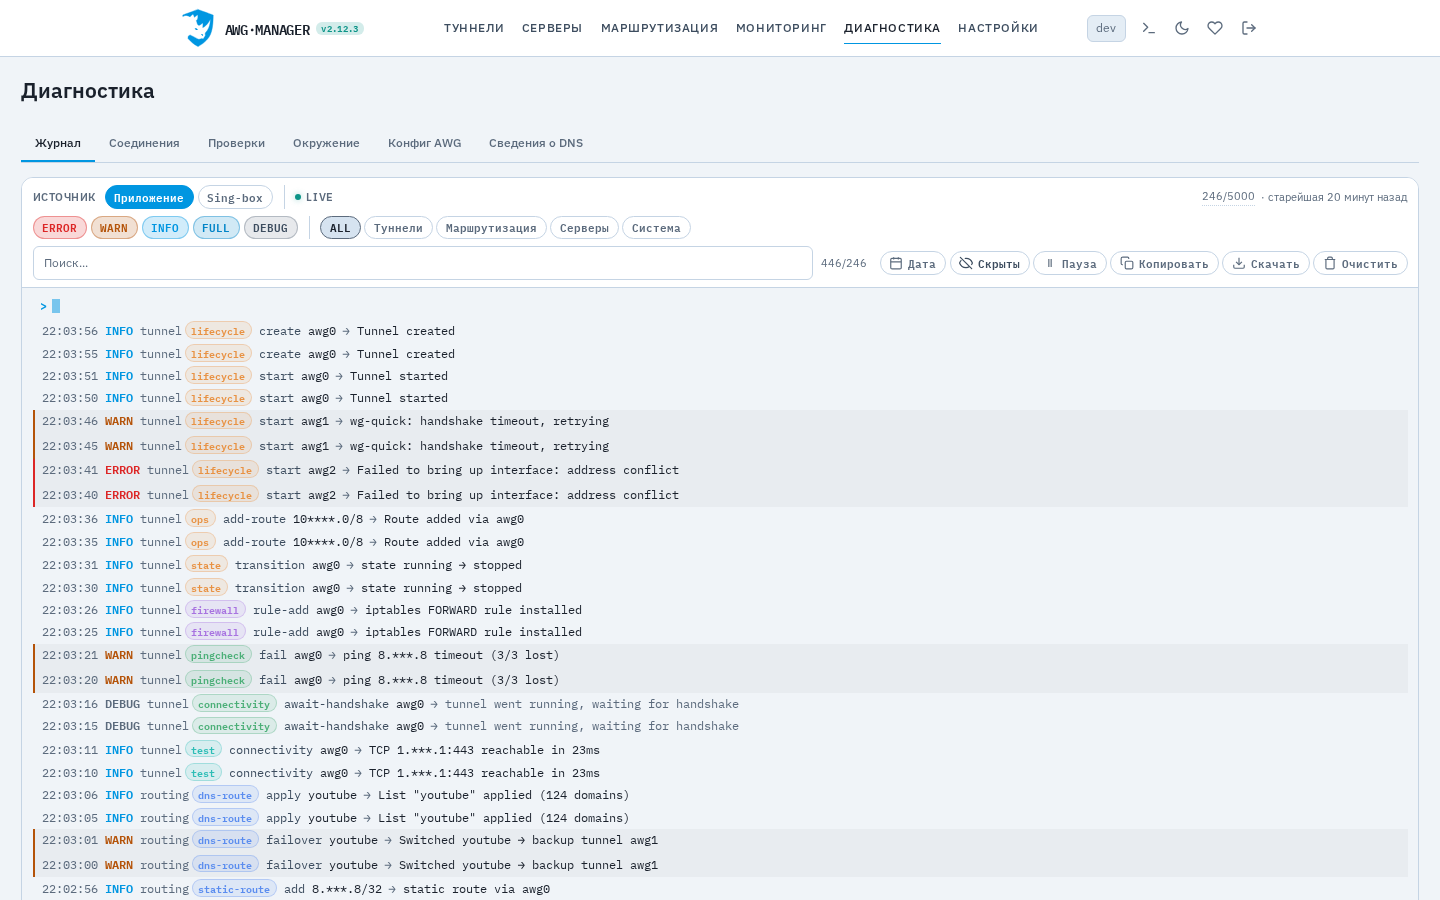Clear logs with Очистить button
This screenshot has width=1440, height=900.
click(x=1360, y=263)
